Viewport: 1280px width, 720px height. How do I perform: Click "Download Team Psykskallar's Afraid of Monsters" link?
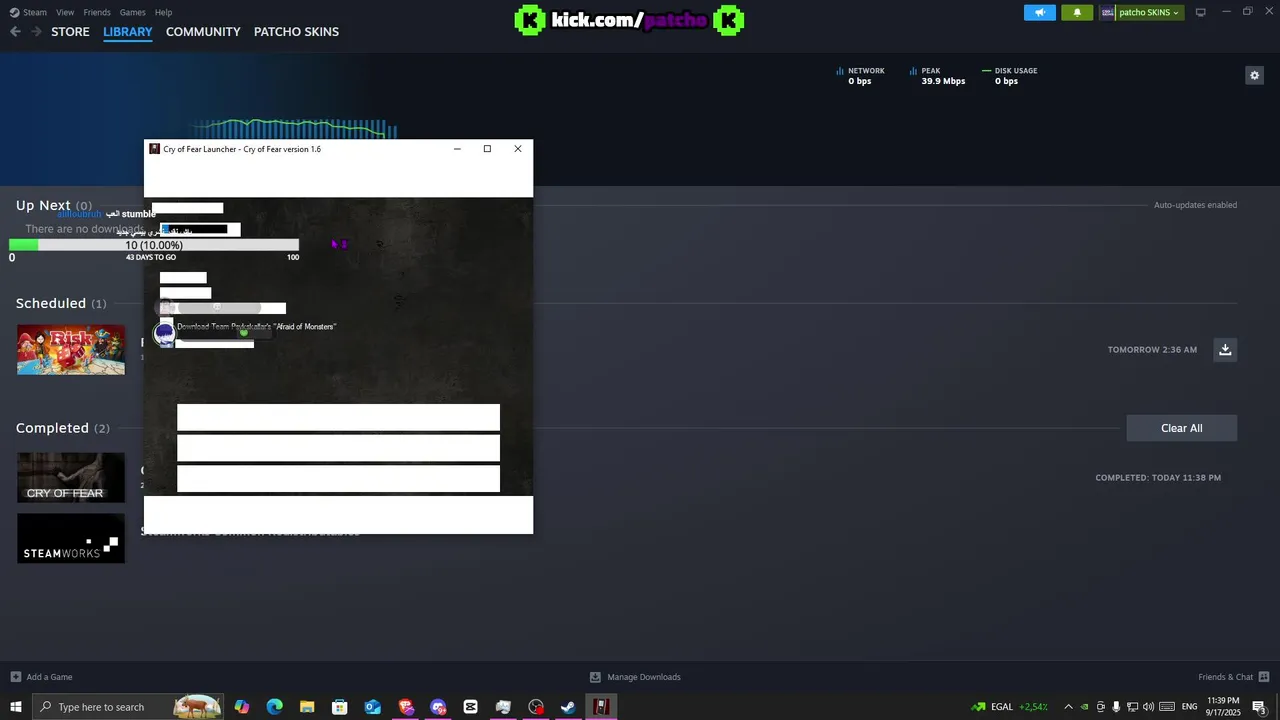[x=256, y=327]
